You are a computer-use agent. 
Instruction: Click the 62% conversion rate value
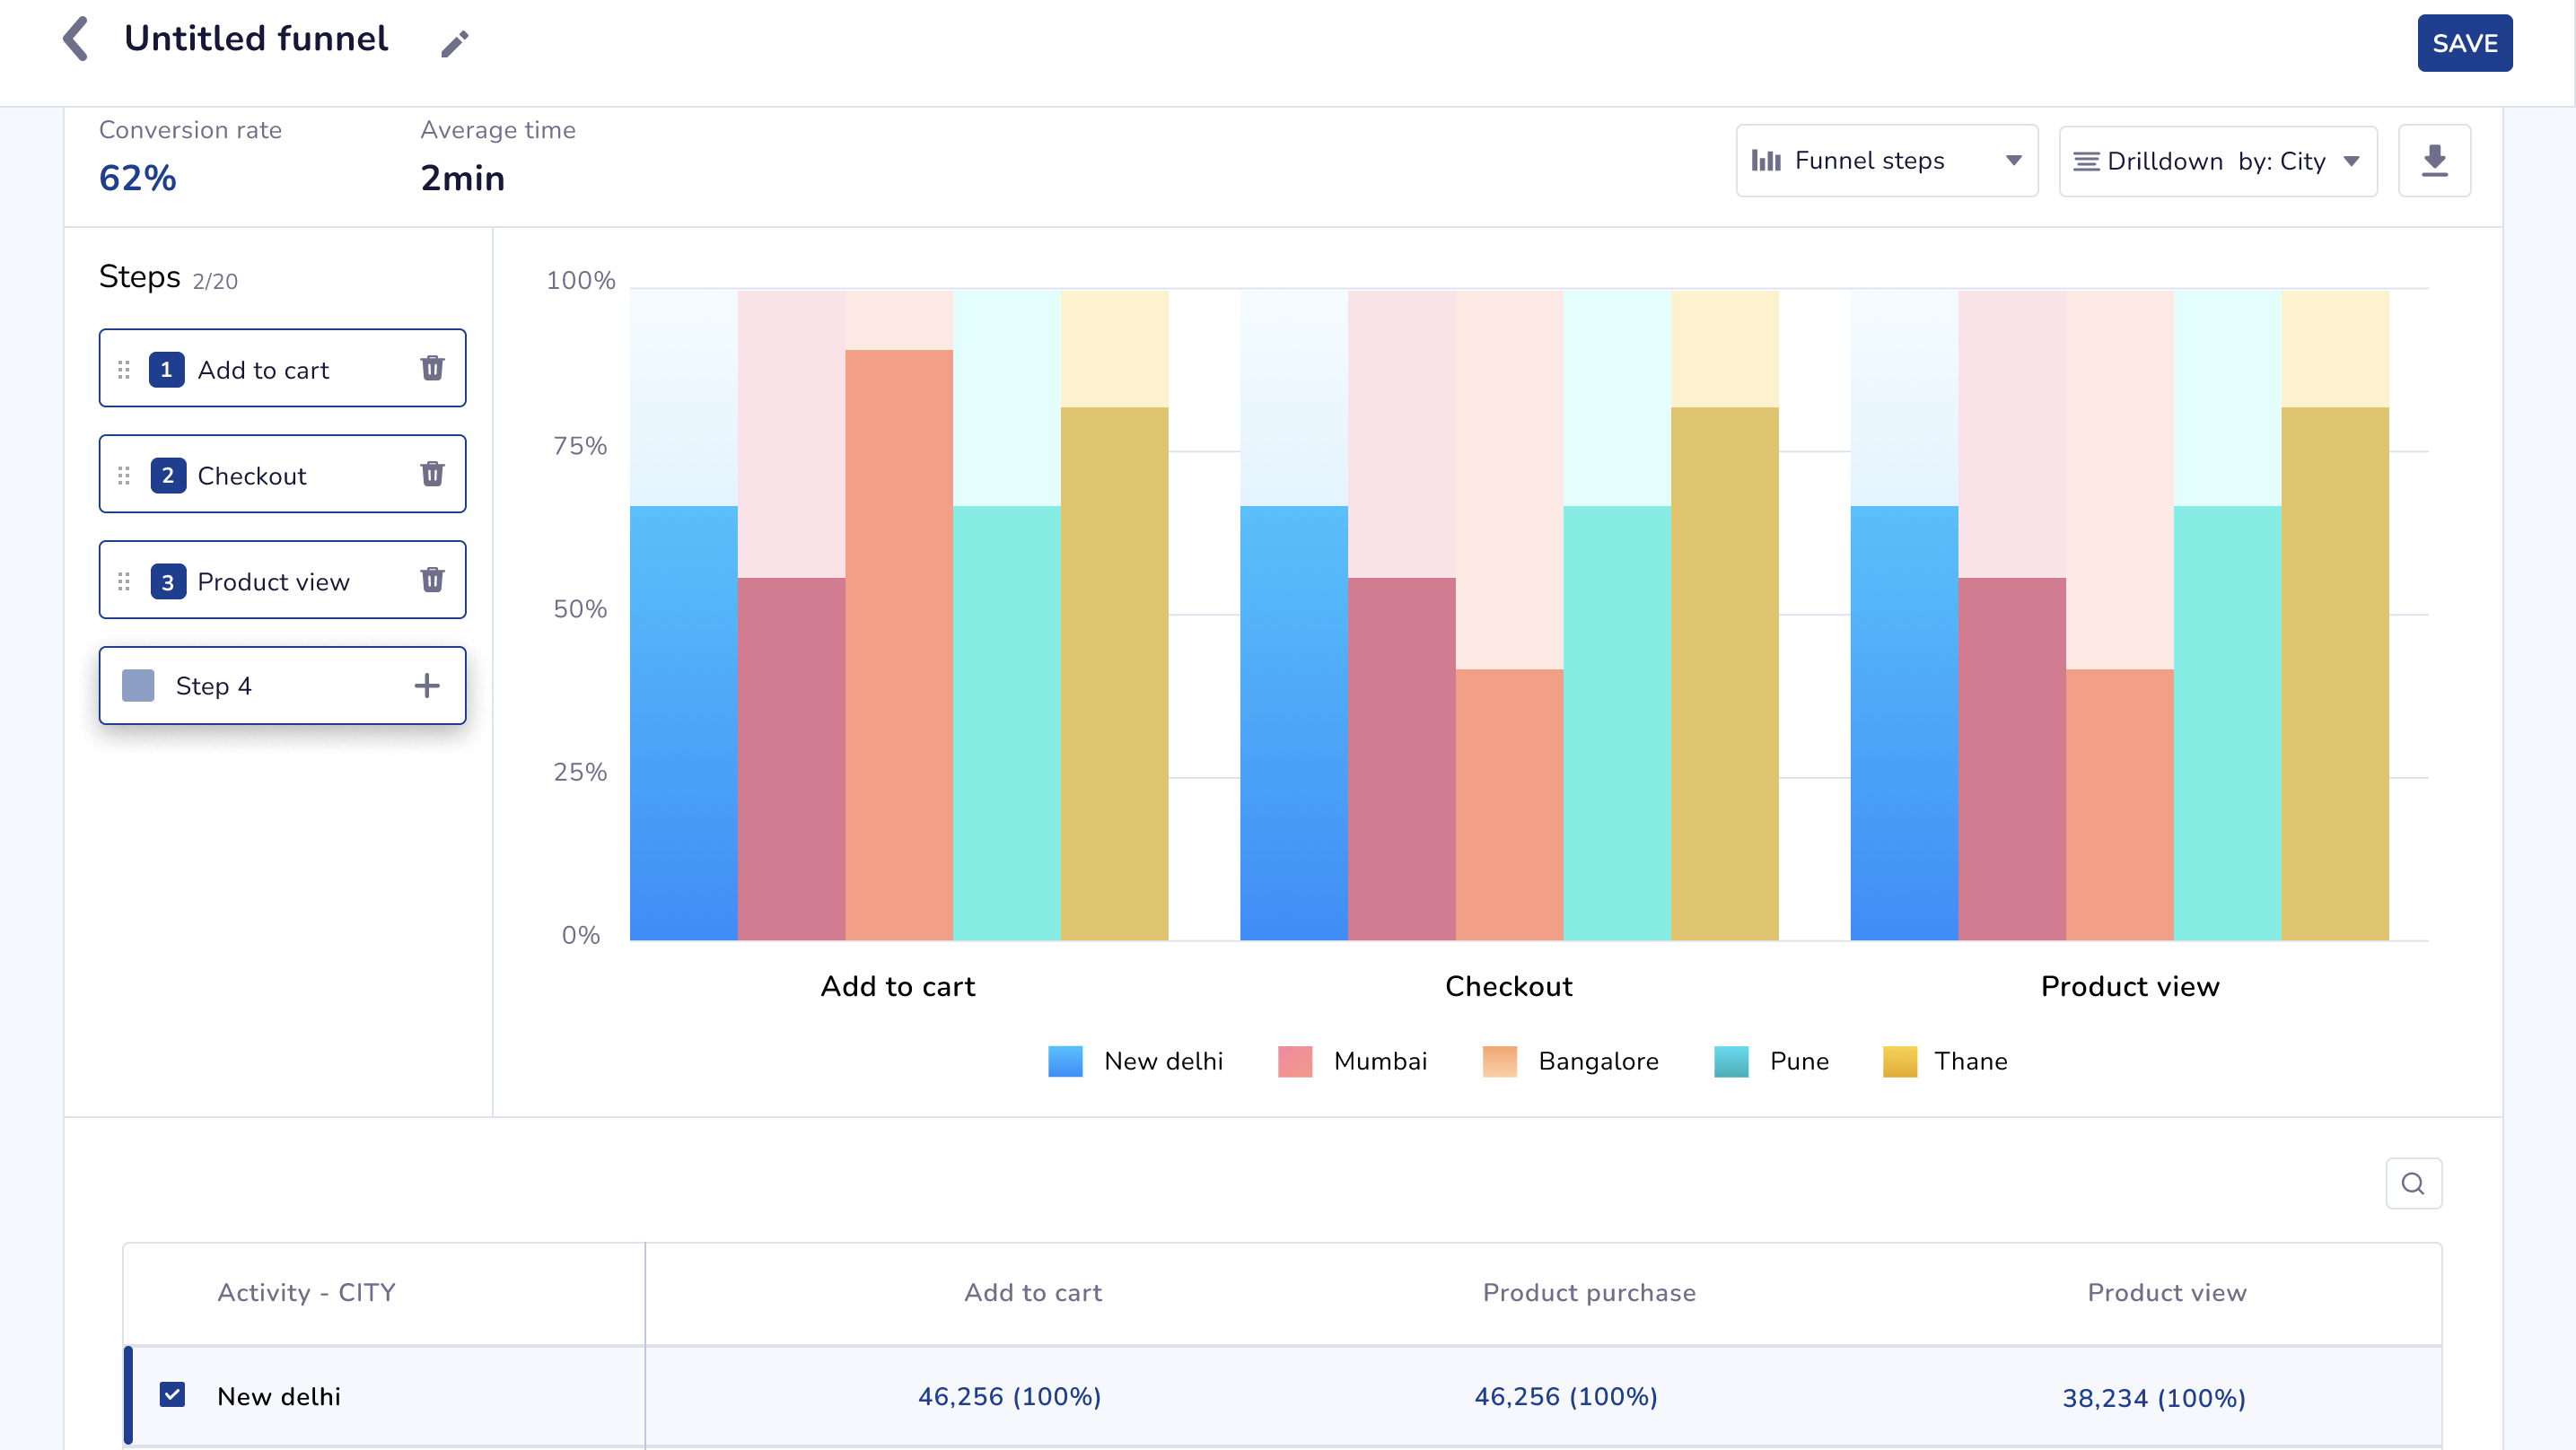click(138, 179)
